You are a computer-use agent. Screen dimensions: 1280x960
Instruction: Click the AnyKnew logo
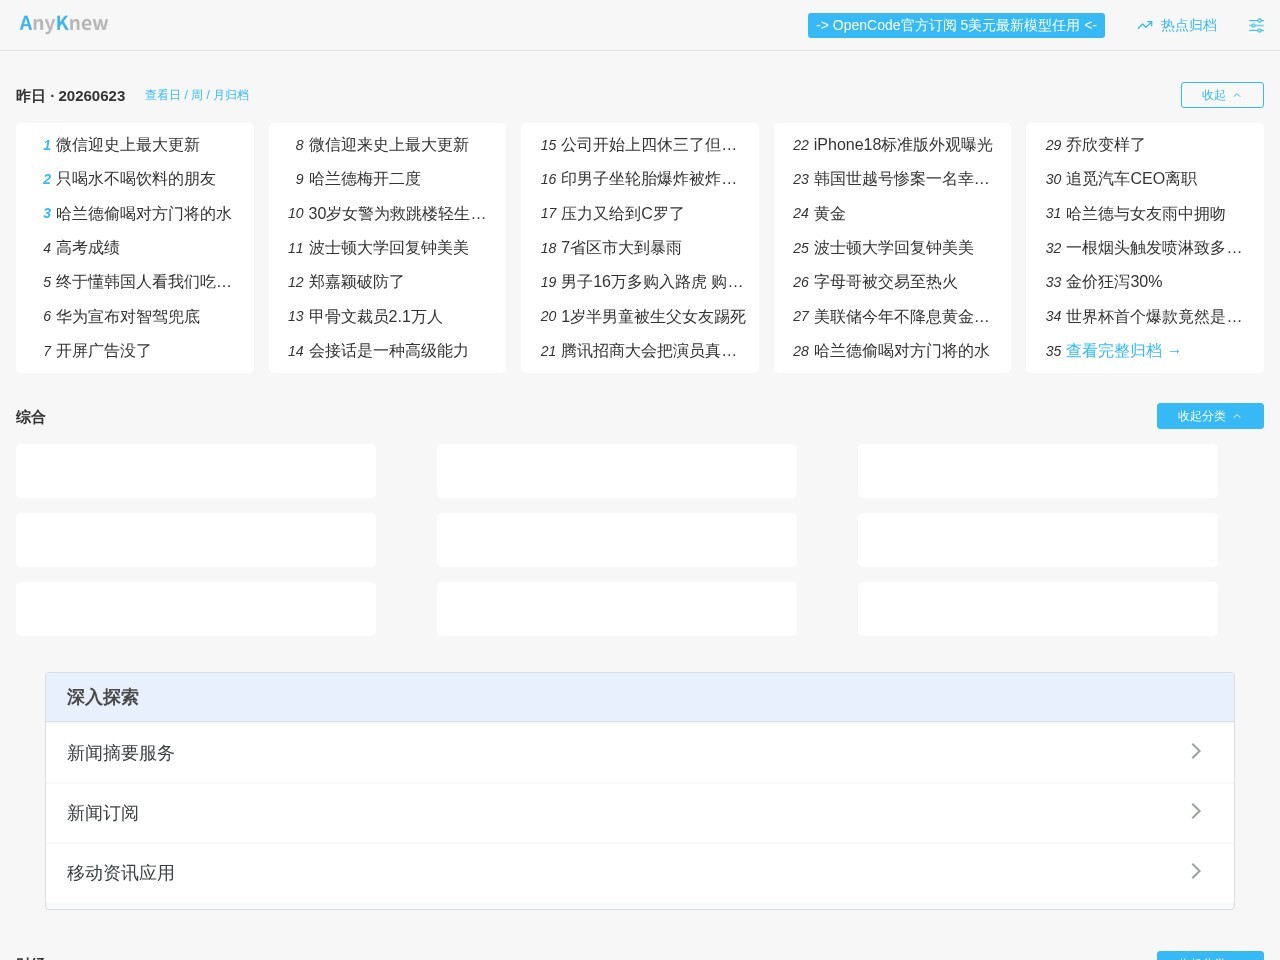[x=64, y=24]
